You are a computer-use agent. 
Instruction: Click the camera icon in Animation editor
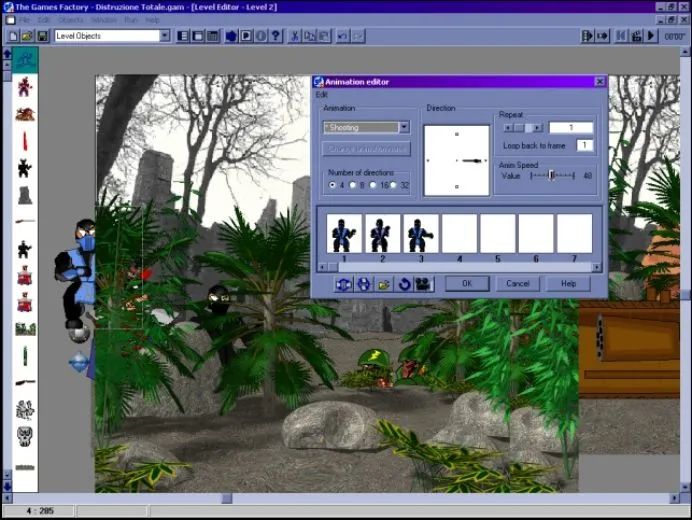coord(423,284)
